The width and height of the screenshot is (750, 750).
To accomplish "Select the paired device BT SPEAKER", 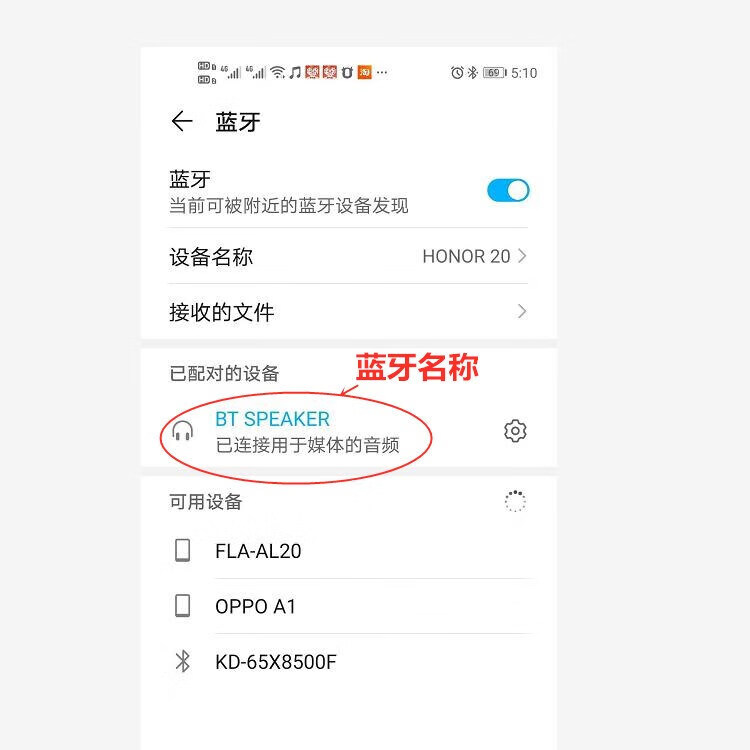I will point(348,431).
